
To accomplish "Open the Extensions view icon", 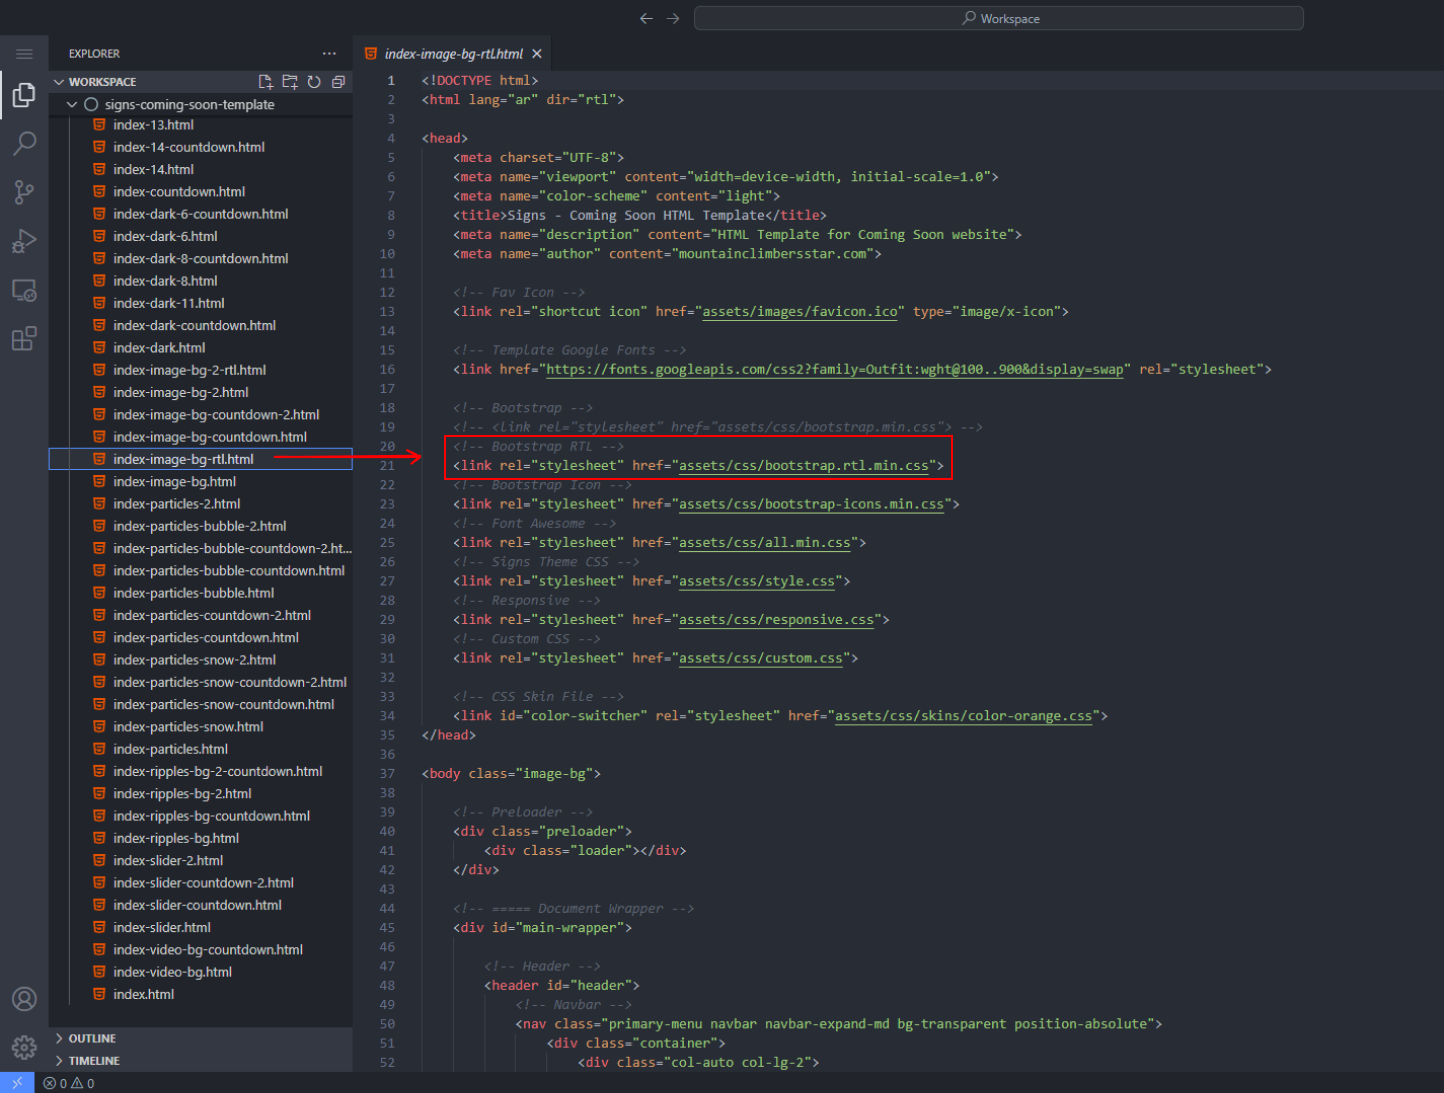I will [x=24, y=339].
